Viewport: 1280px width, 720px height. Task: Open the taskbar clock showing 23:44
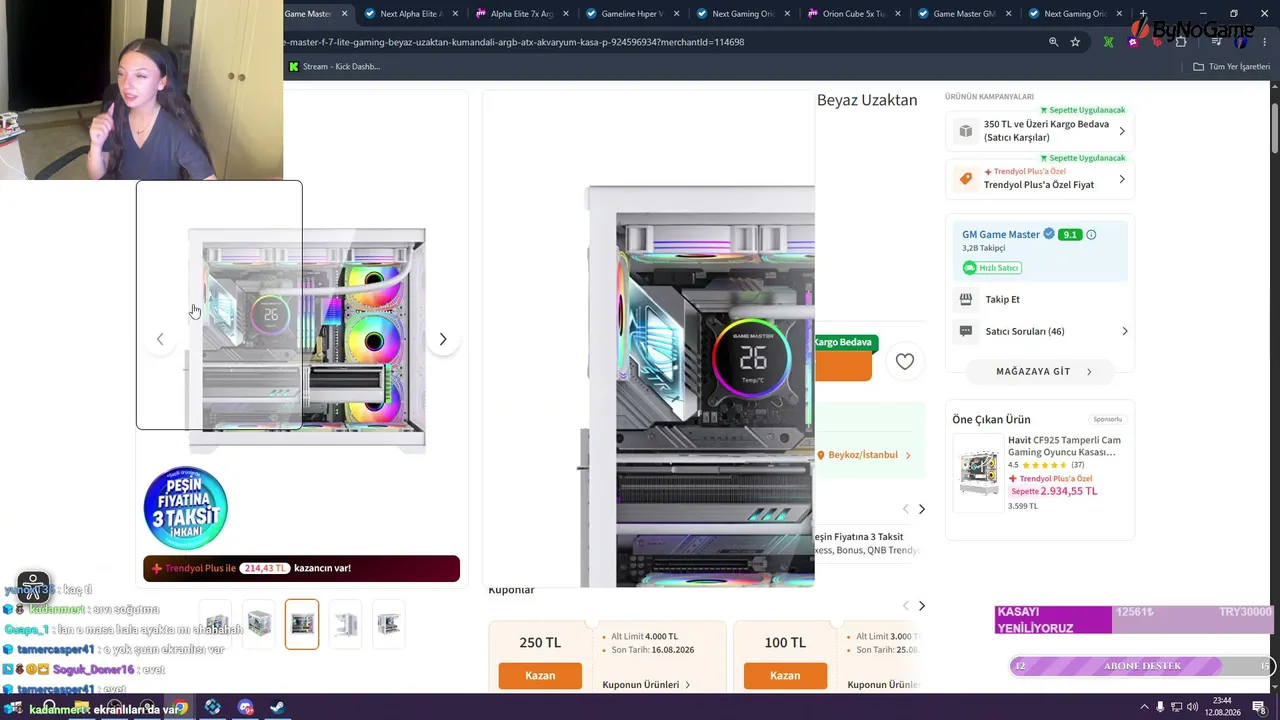1222,707
